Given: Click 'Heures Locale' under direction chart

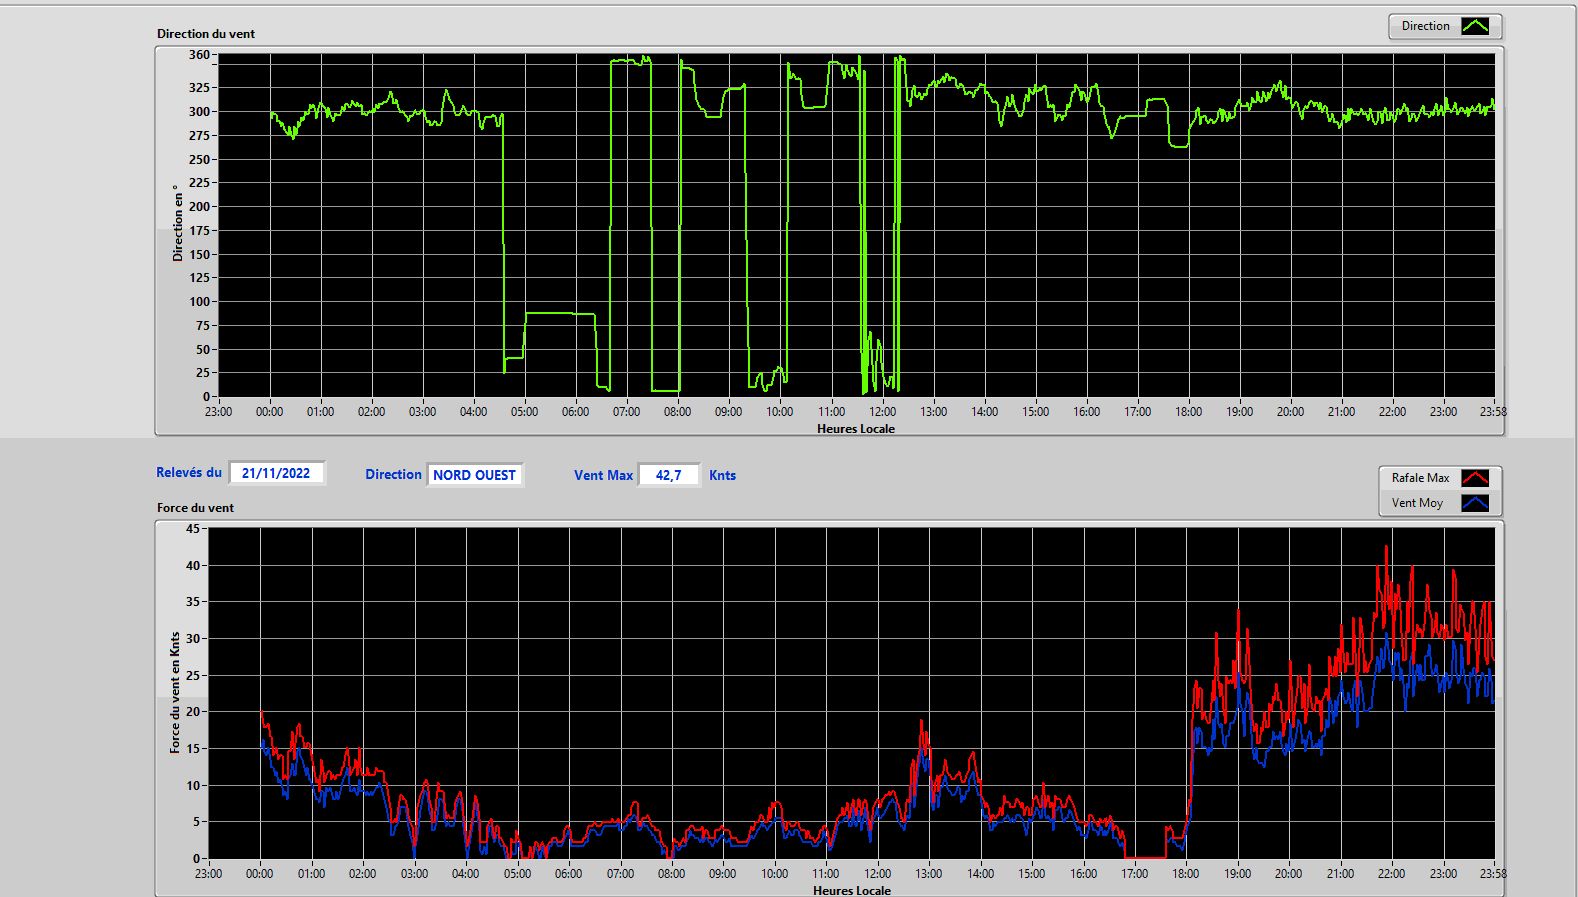Looking at the screenshot, I should coord(856,429).
